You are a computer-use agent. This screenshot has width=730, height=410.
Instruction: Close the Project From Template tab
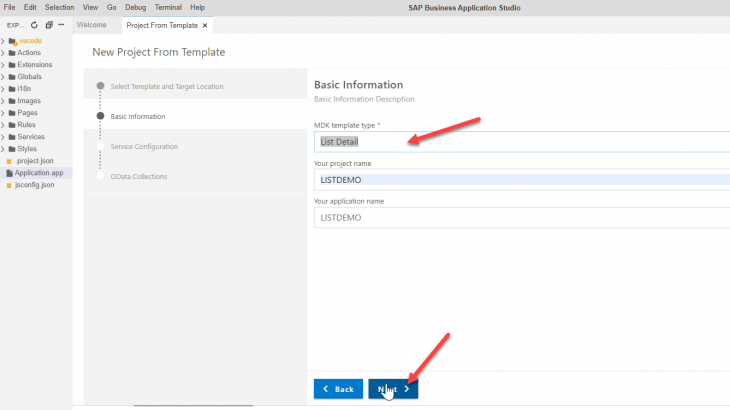point(205,25)
